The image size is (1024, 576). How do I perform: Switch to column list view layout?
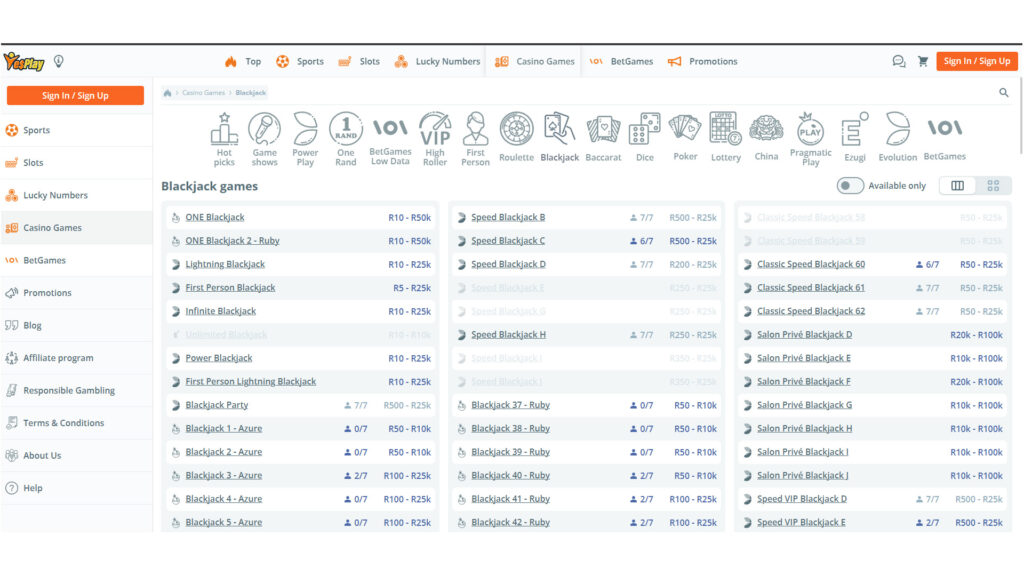(958, 186)
